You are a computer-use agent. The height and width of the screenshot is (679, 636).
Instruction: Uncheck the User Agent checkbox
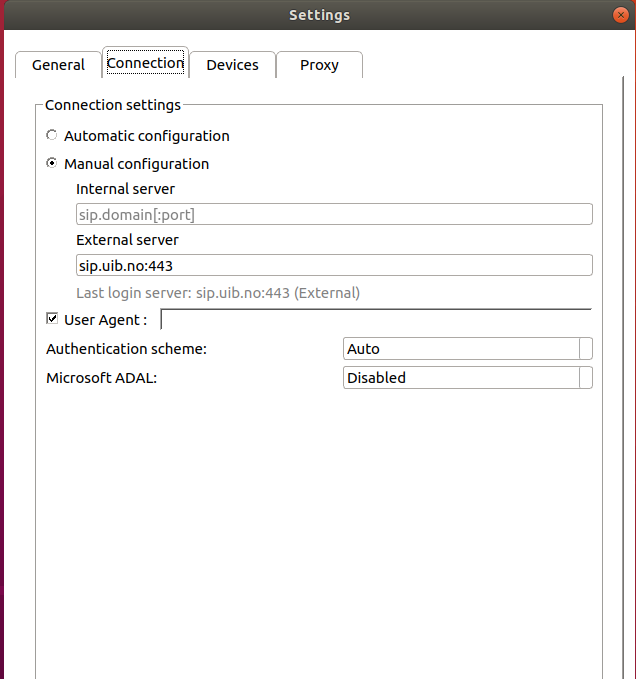click(x=53, y=320)
